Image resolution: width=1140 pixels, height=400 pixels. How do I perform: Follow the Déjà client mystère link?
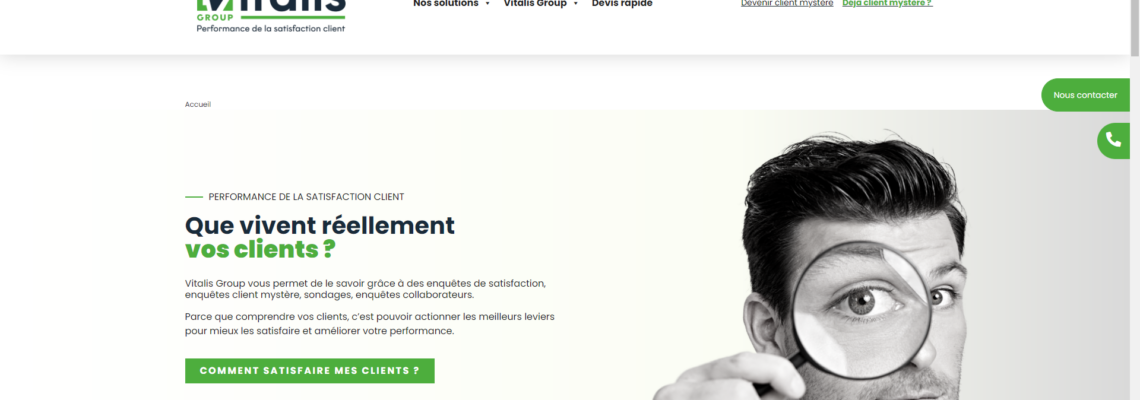(887, 4)
